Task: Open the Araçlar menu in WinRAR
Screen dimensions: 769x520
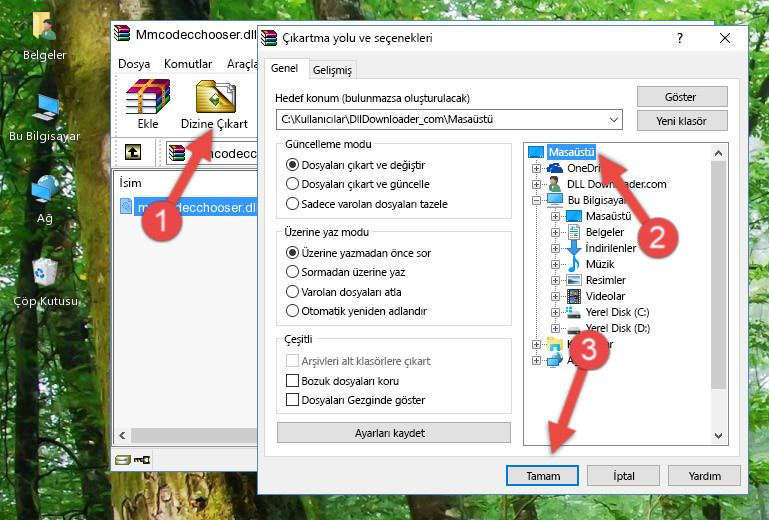Action: pyautogui.click(x=242, y=64)
